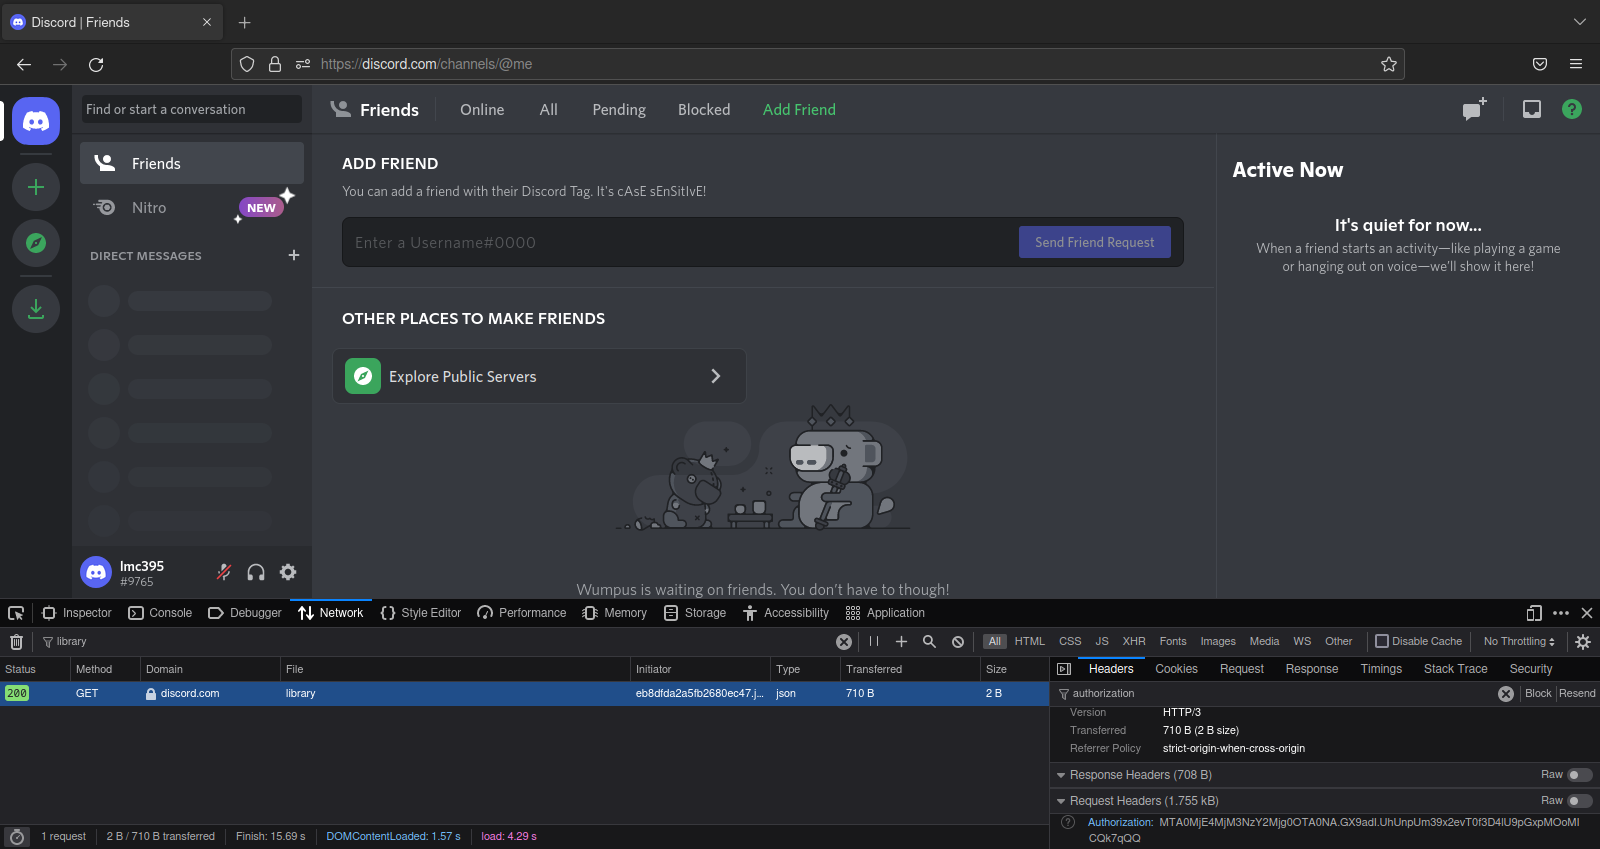Open devtools customize three-dots menu
The width and height of the screenshot is (1600, 849).
1561,613
